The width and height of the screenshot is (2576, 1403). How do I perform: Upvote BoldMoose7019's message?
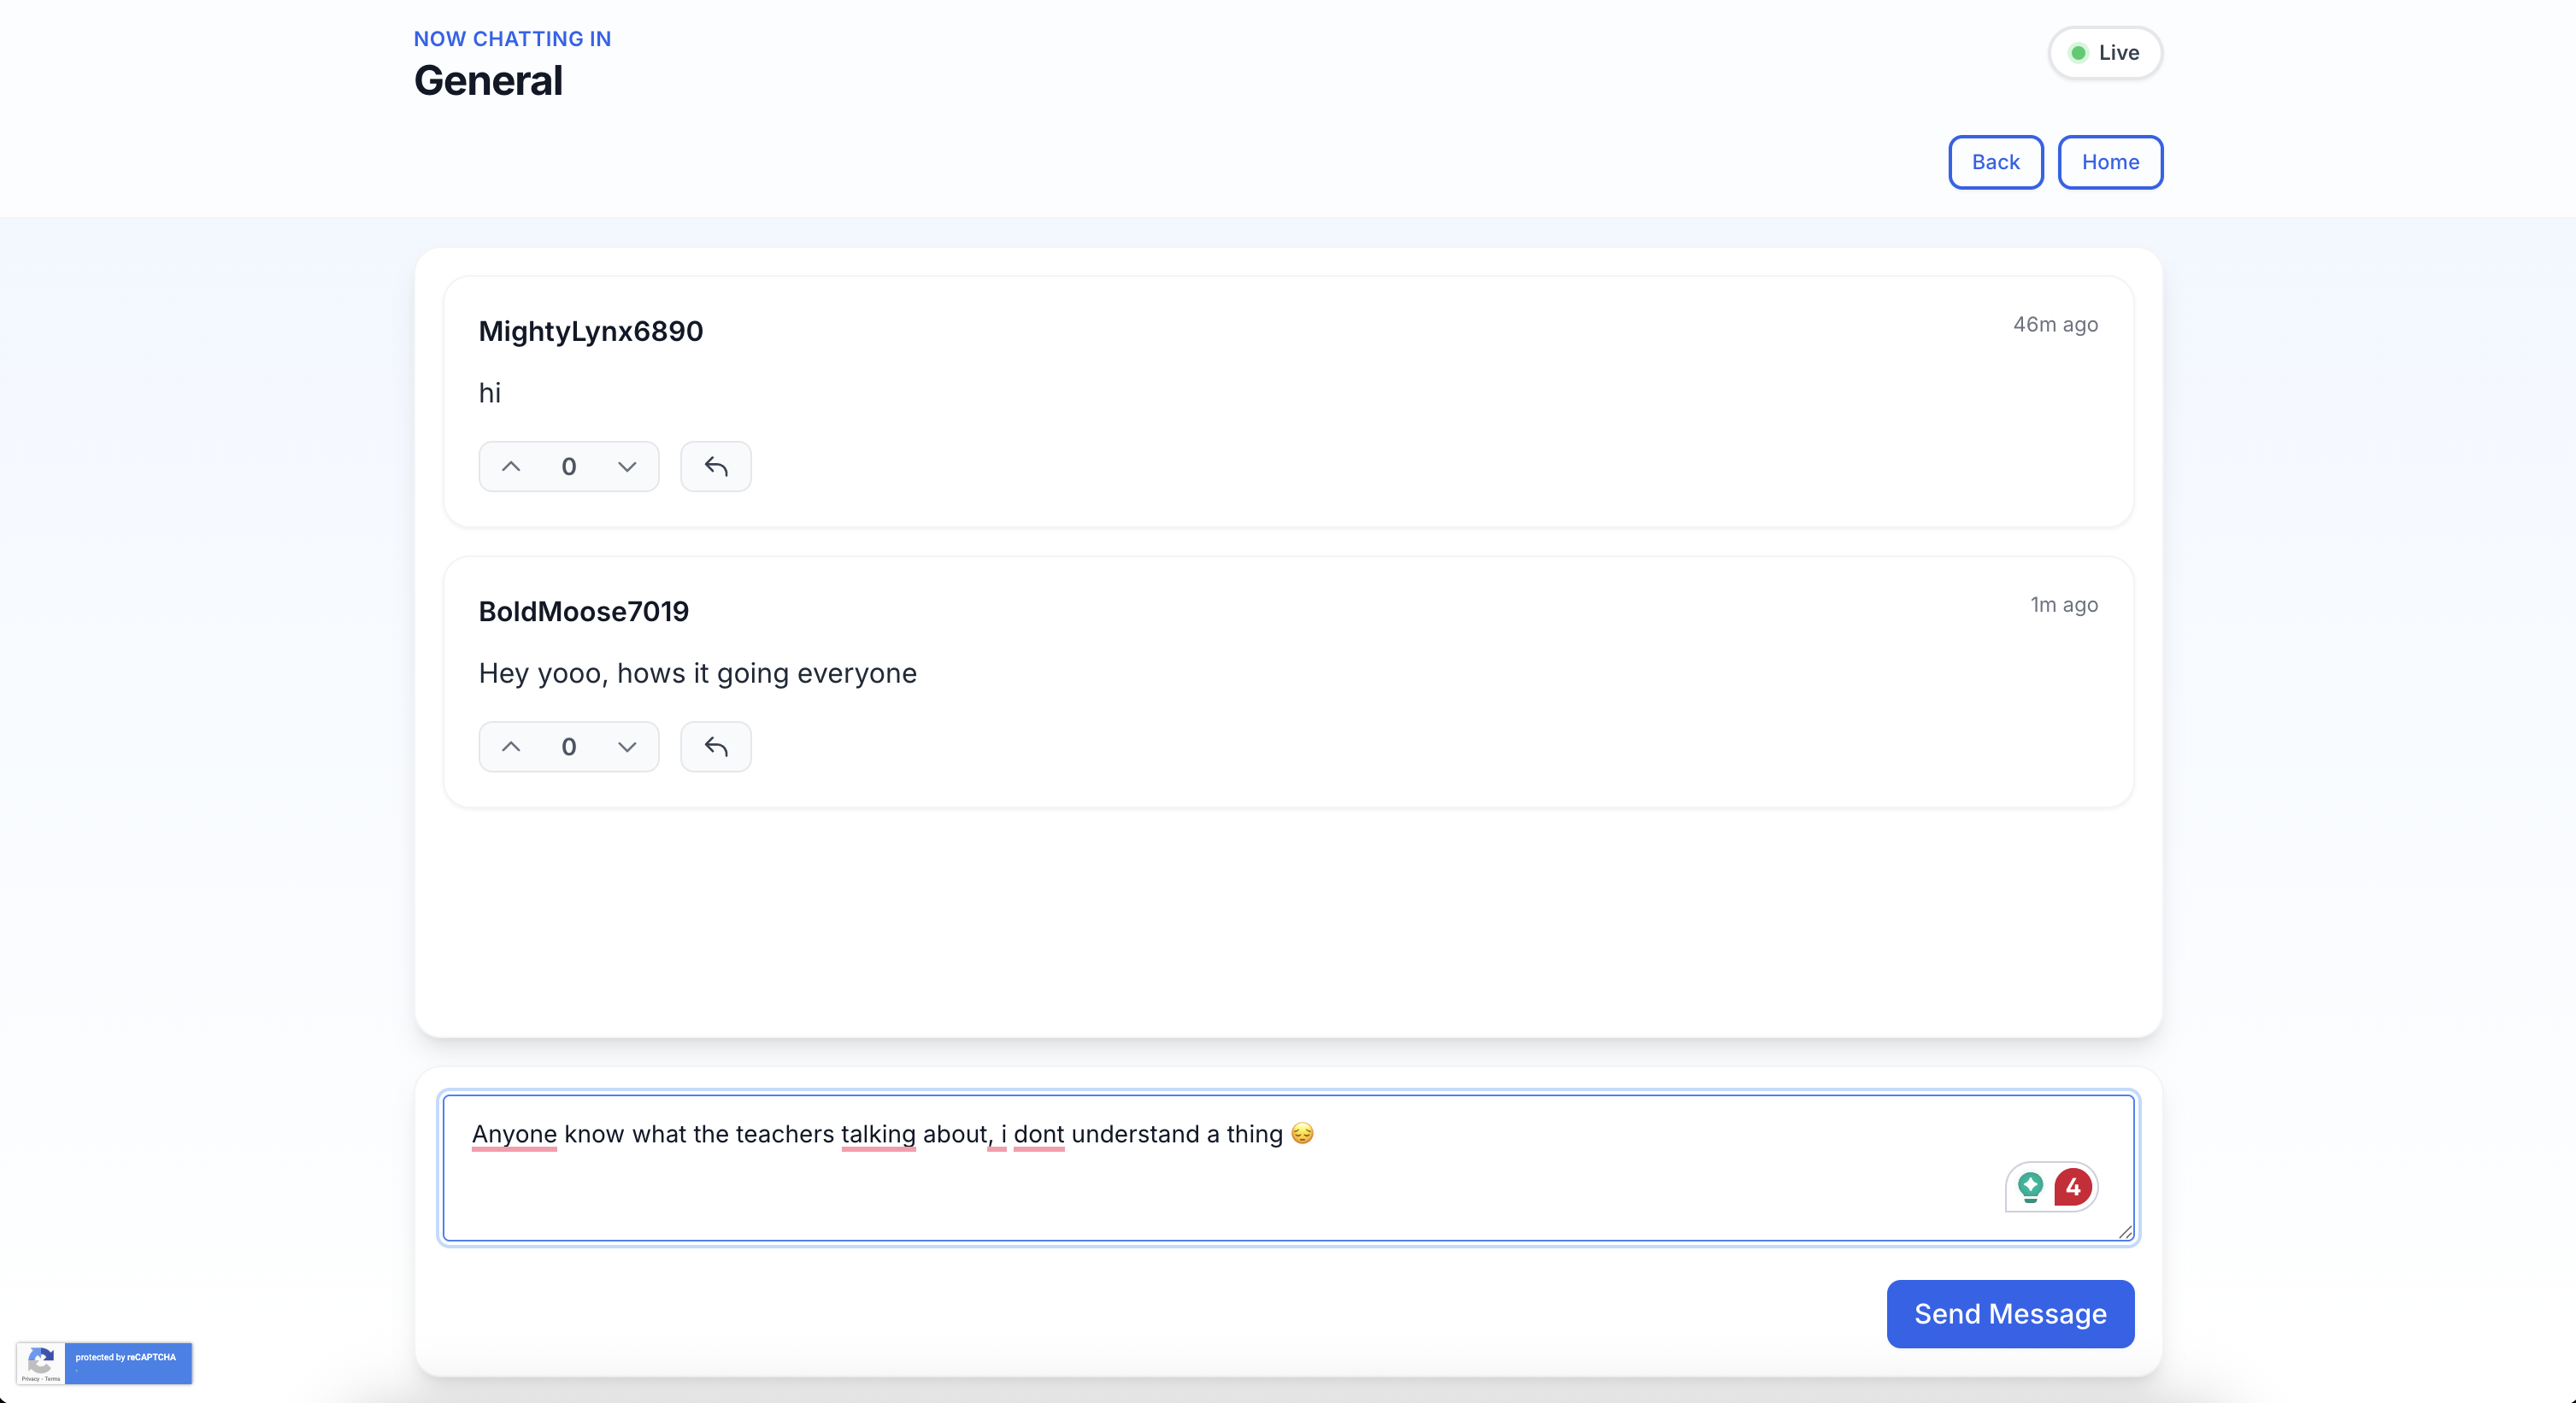[x=511, y=746]
